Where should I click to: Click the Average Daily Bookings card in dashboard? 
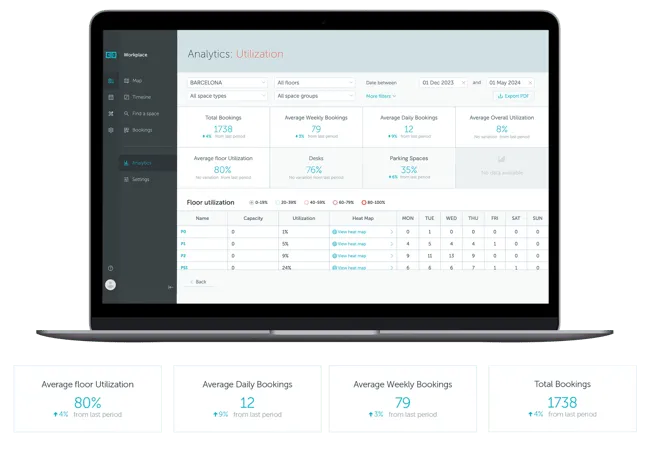coord(409,127)
